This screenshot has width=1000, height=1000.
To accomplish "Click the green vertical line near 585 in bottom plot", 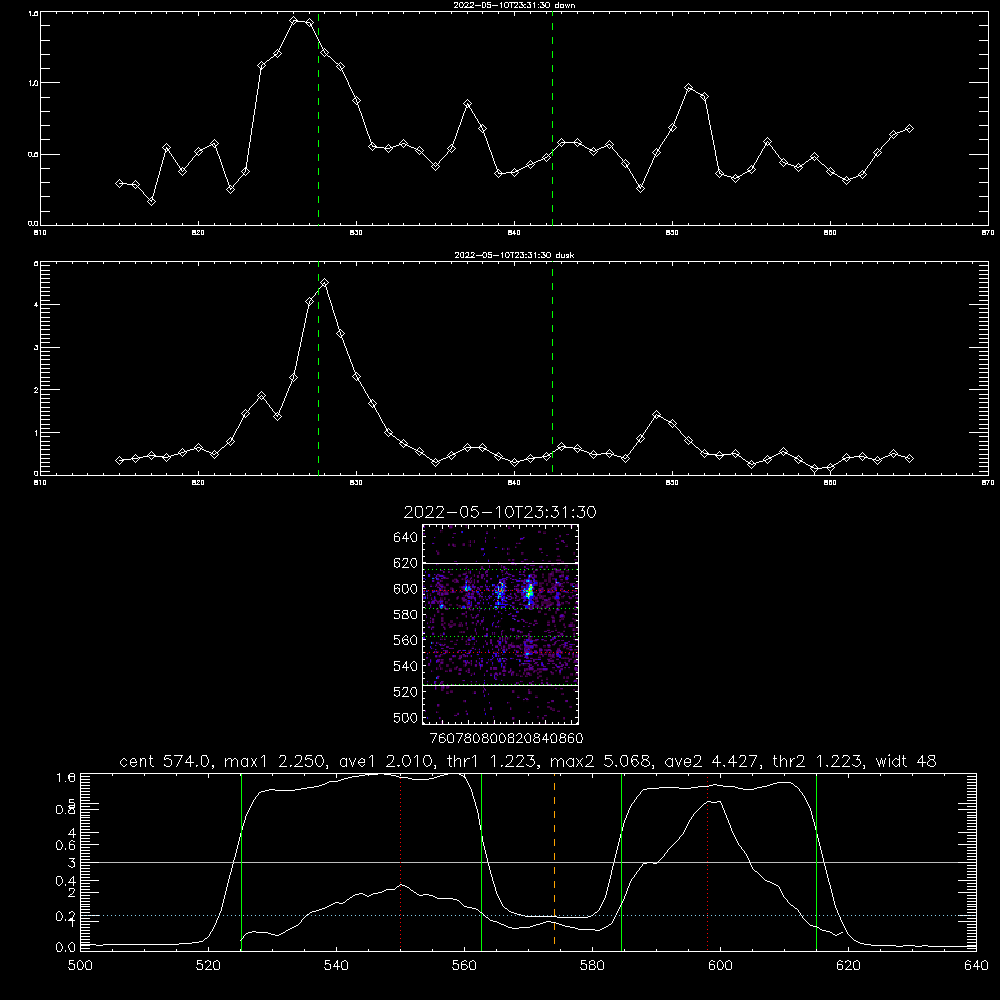I will pyautogui.click(x=621, y=861).
